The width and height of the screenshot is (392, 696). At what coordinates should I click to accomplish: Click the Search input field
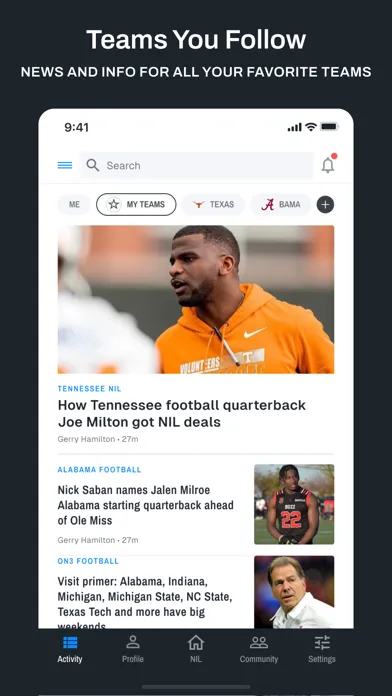(x=197, y=165)
